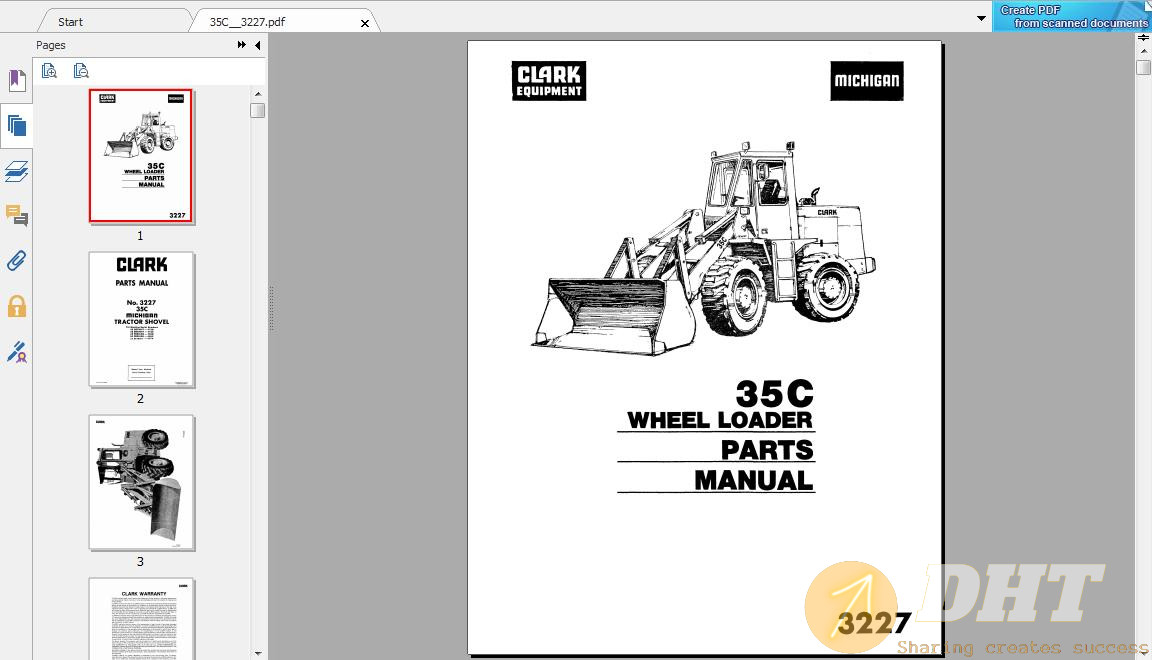
Task: Click the Michigan logo on the page
Action: (867, 81)
